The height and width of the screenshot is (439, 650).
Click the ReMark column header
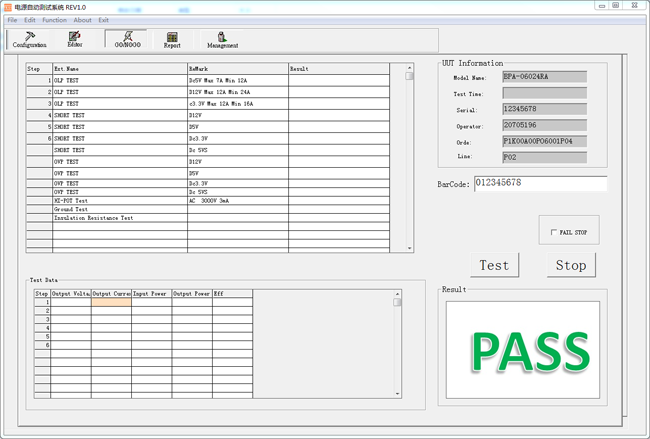[238, 69]
